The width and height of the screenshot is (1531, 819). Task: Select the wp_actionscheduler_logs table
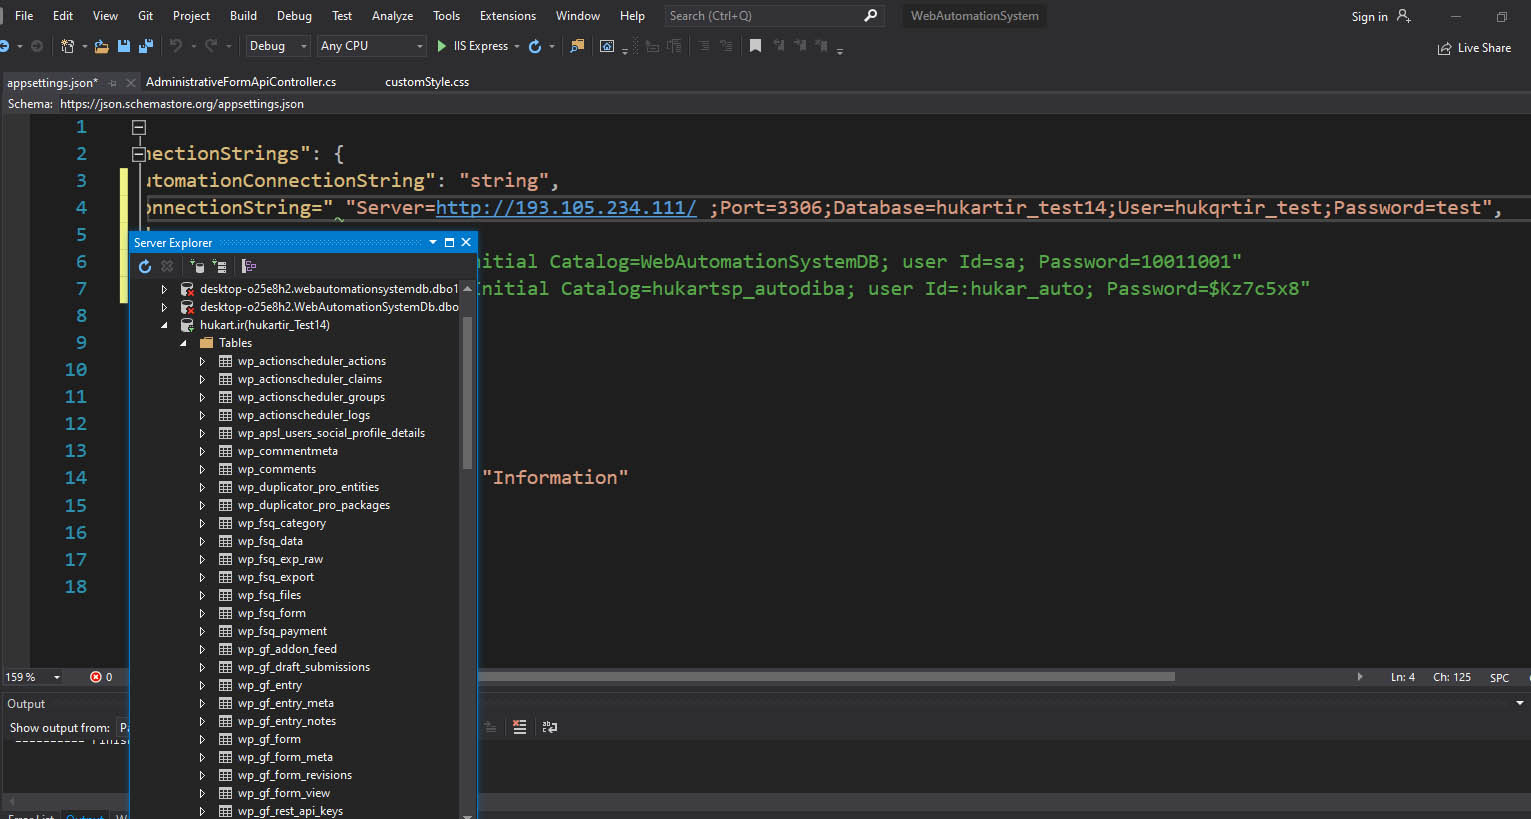tap(304, 415)
